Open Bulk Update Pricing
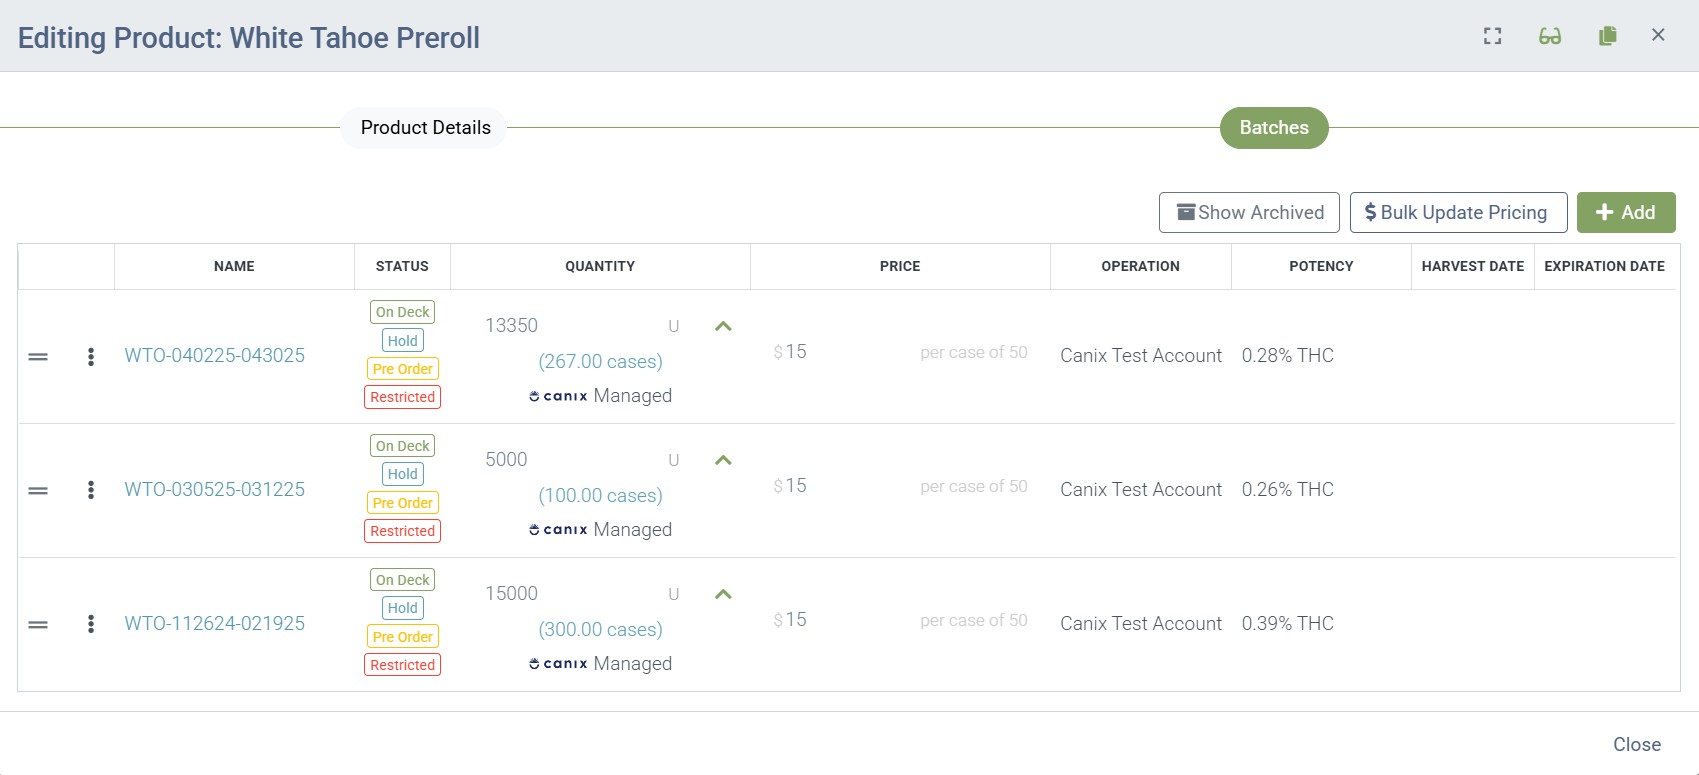The height and width of the screenshot is (775, 1699). coord(1457,213)
